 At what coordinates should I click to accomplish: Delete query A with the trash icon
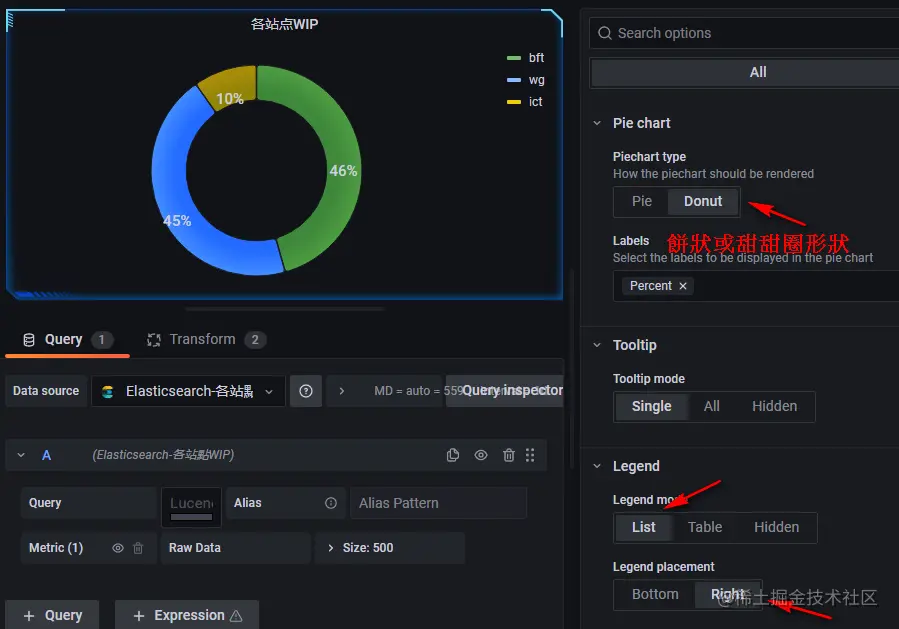point(509,455)
